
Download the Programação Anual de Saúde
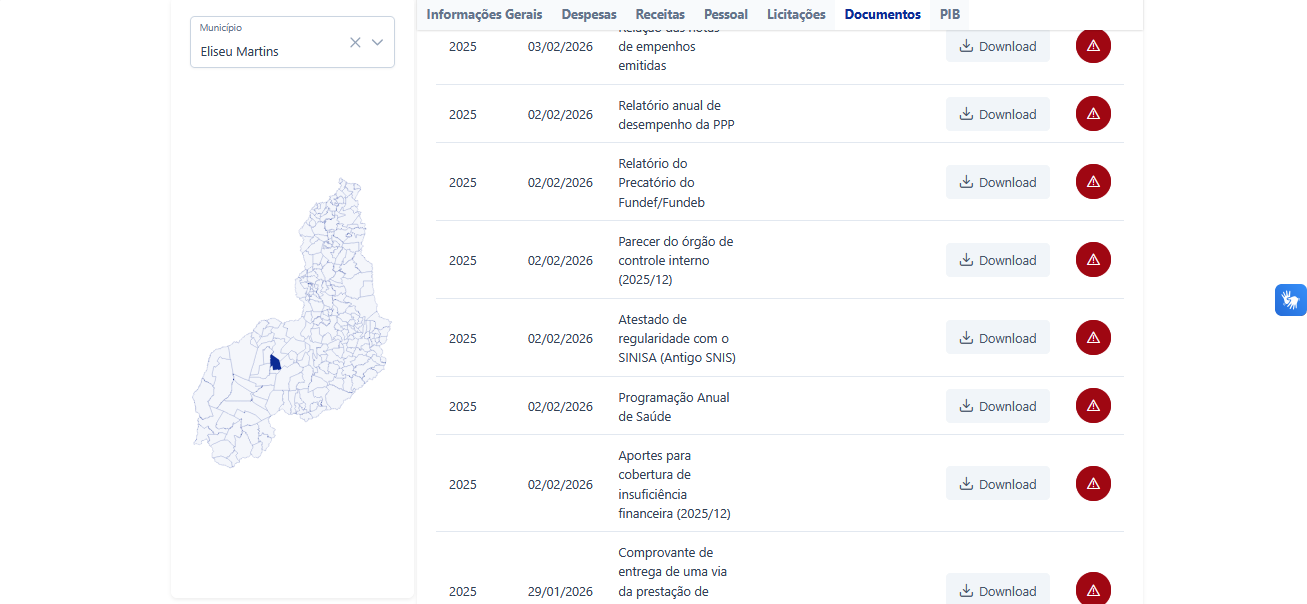pos(998,406)
